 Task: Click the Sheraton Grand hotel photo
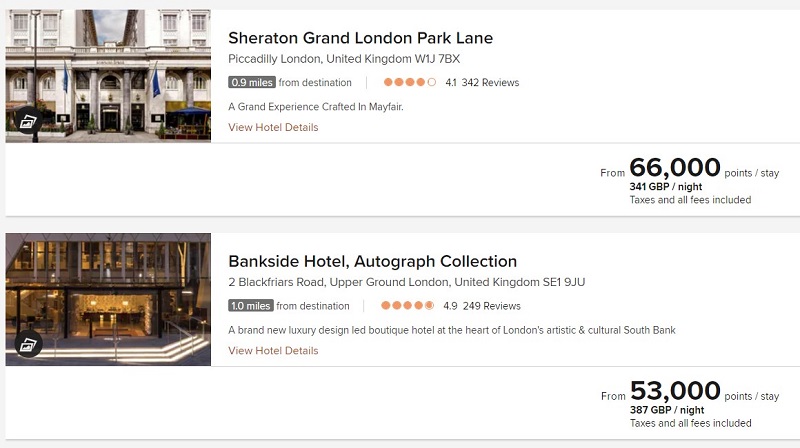tap(108, 76)
